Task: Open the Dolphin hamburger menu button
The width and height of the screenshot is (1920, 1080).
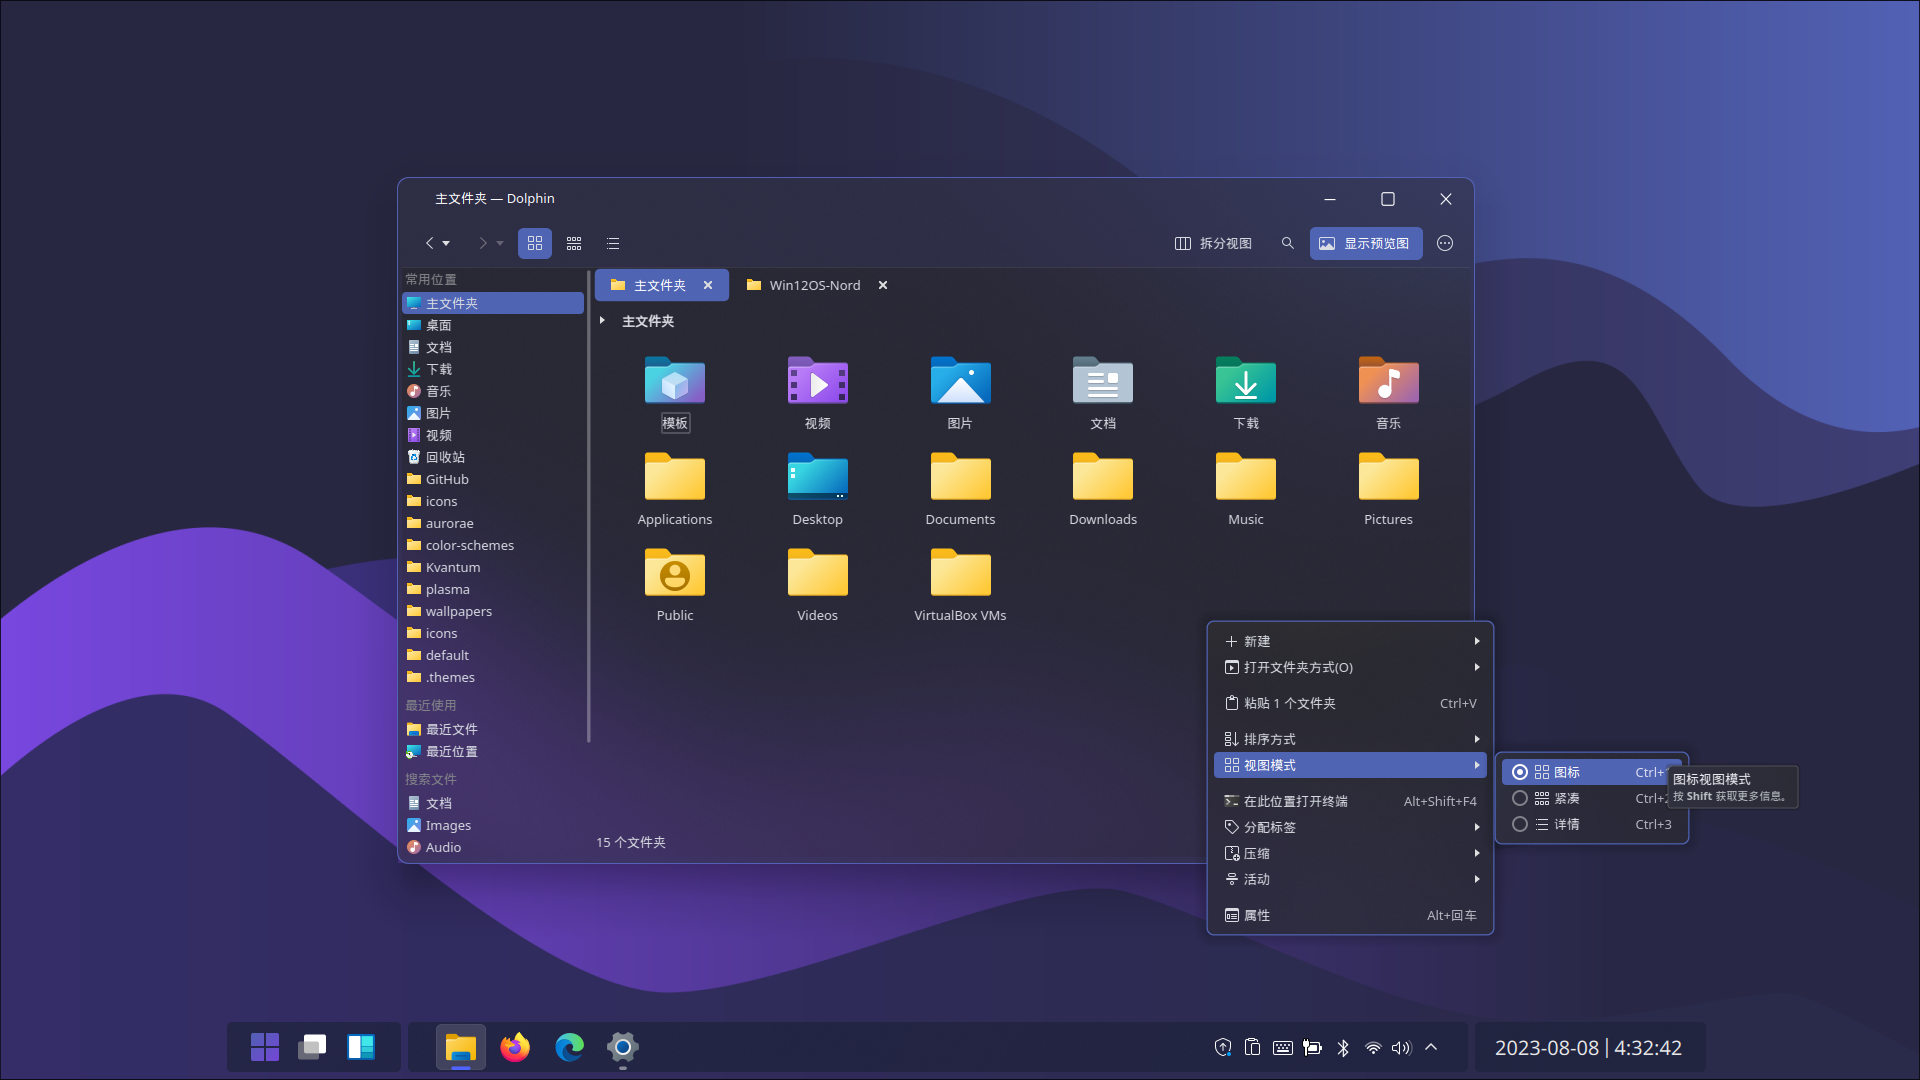Action: click(x=1445, y=243)
